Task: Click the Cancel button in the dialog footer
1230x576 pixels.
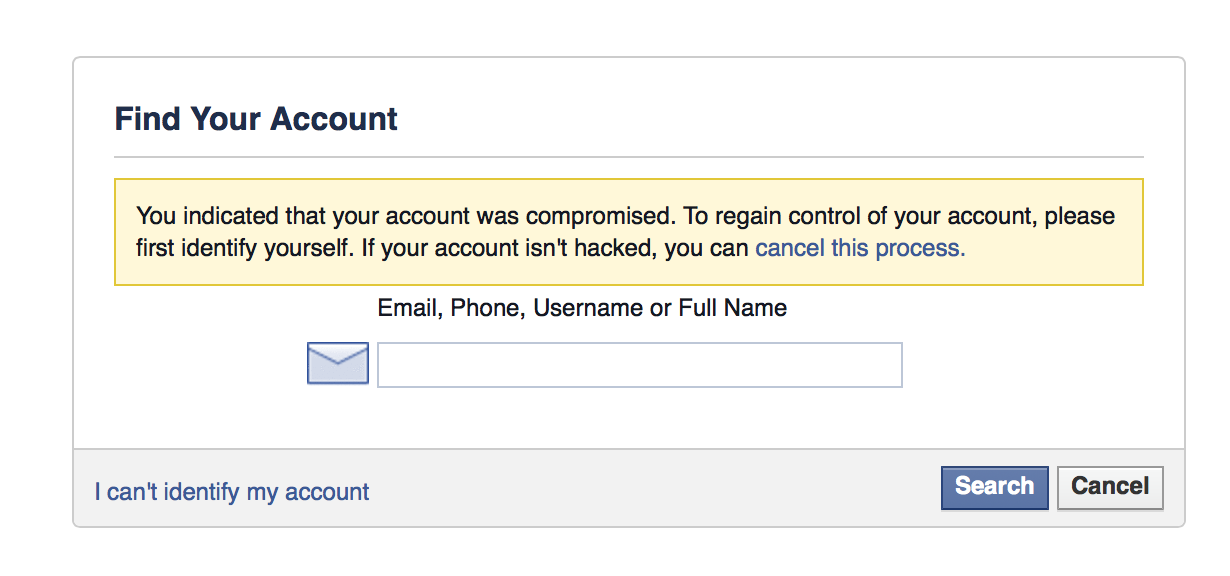Action: coord(1110,488)
